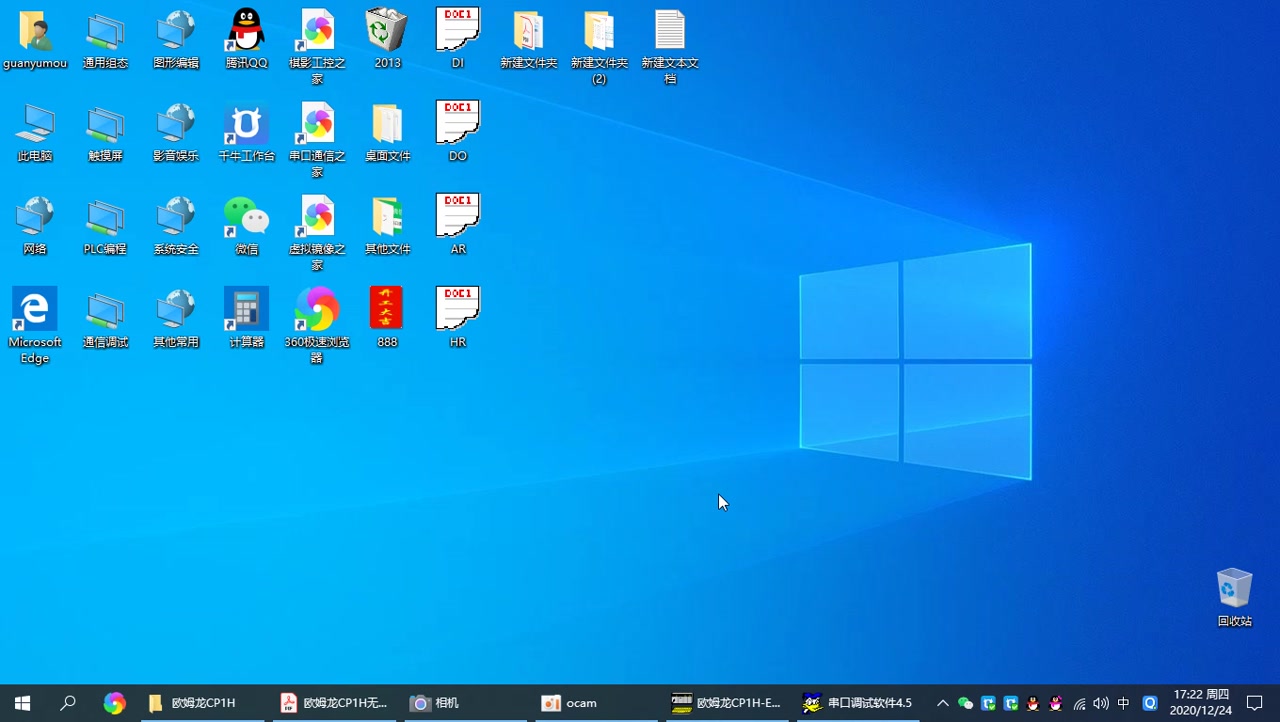1280x722 pixels.
Task: Open the AR document icon
Action: click(458, 226)
